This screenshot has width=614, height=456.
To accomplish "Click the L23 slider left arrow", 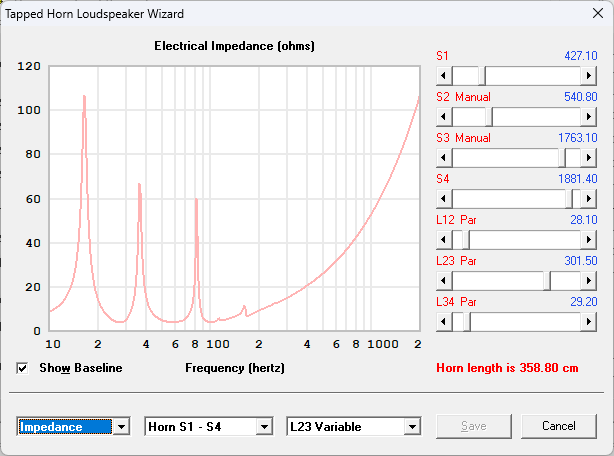I will coord(444,281).
